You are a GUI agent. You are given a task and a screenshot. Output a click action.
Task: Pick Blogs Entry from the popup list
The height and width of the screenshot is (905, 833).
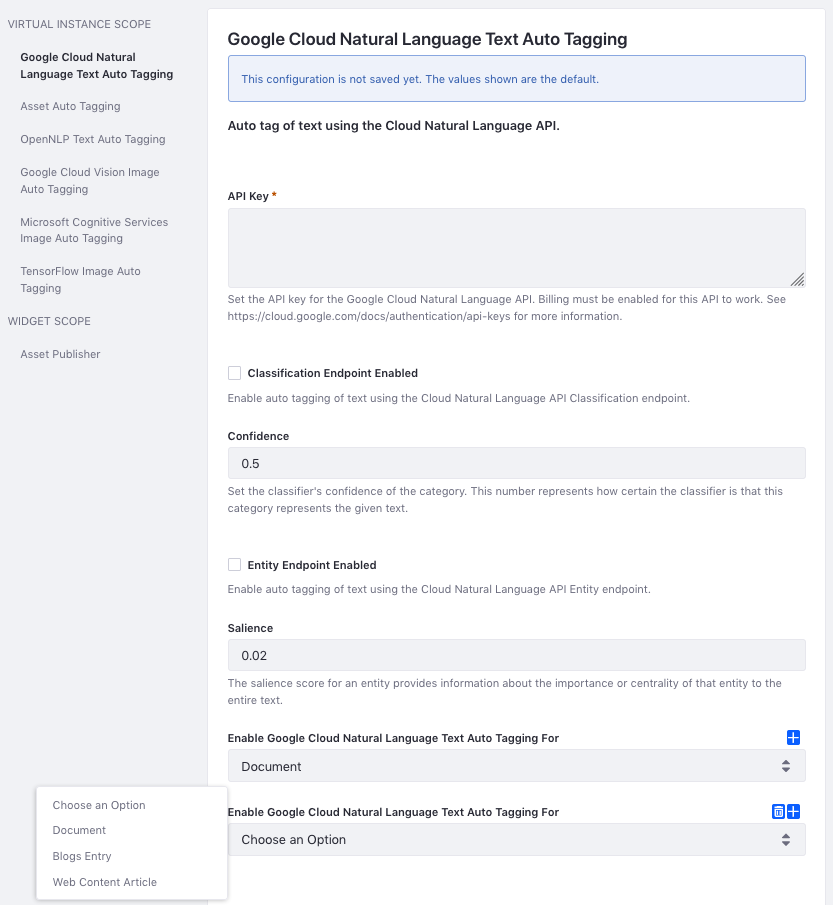[x=82, y=856]
